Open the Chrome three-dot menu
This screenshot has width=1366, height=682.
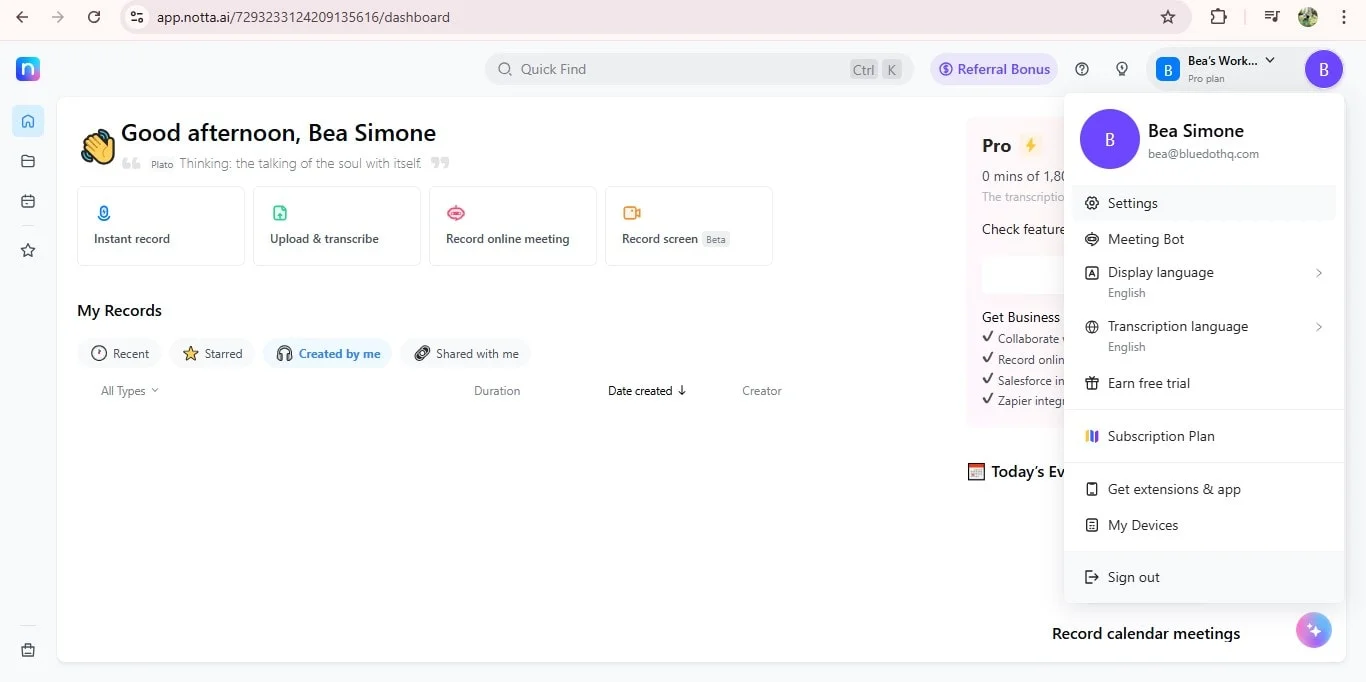(x=1343, y=17)
